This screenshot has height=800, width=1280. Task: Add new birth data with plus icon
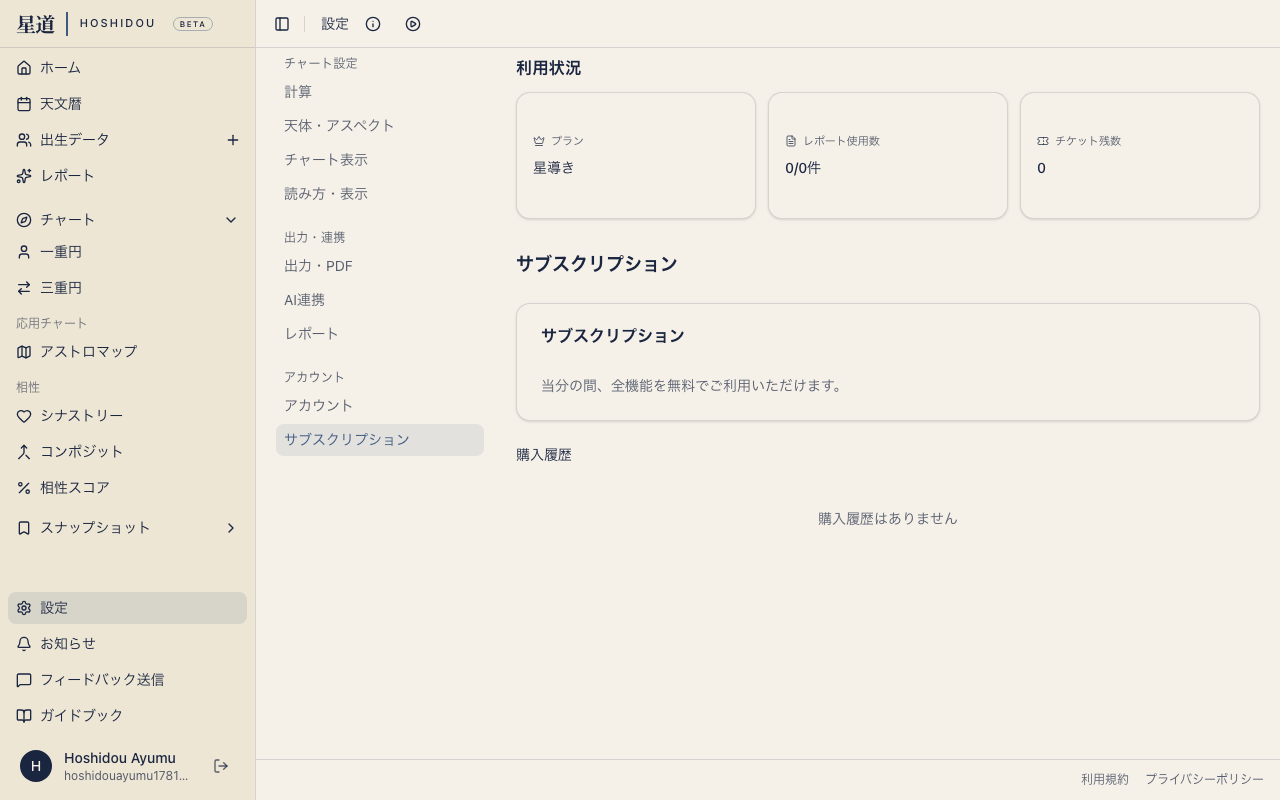click(233, 140)
